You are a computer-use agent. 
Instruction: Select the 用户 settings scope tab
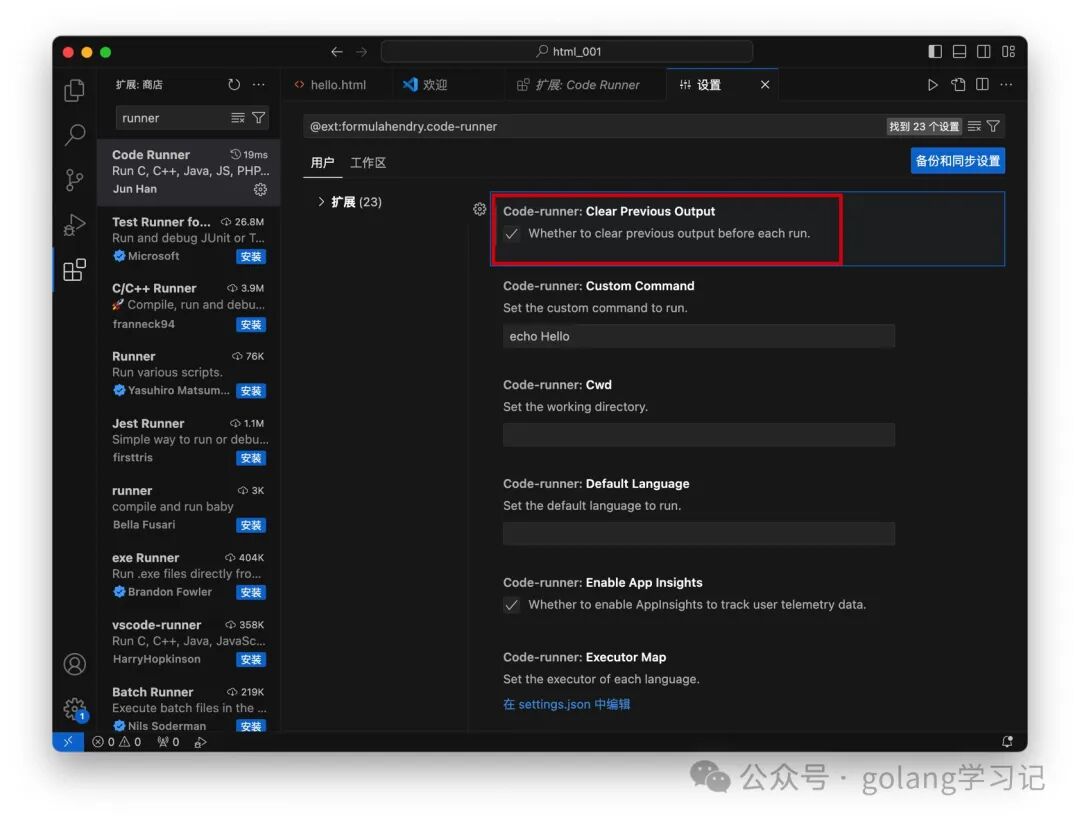coord(322,163)
